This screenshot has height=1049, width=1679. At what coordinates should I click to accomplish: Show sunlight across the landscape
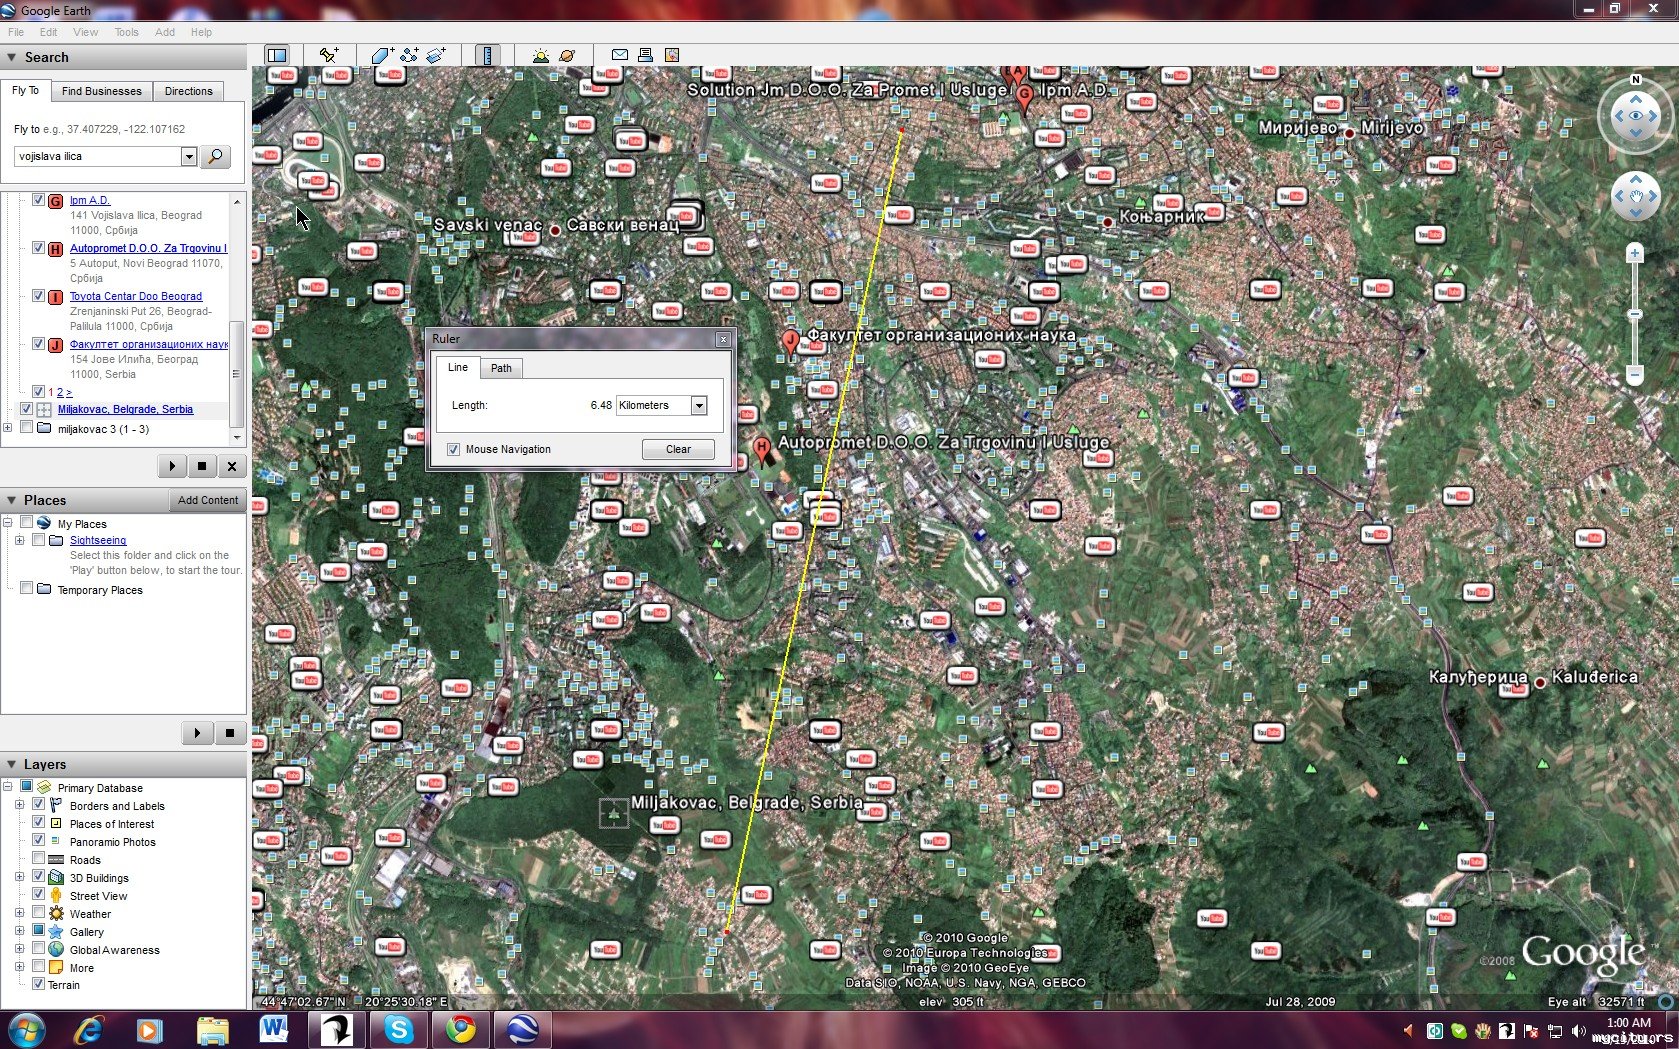tap(541, 56)
